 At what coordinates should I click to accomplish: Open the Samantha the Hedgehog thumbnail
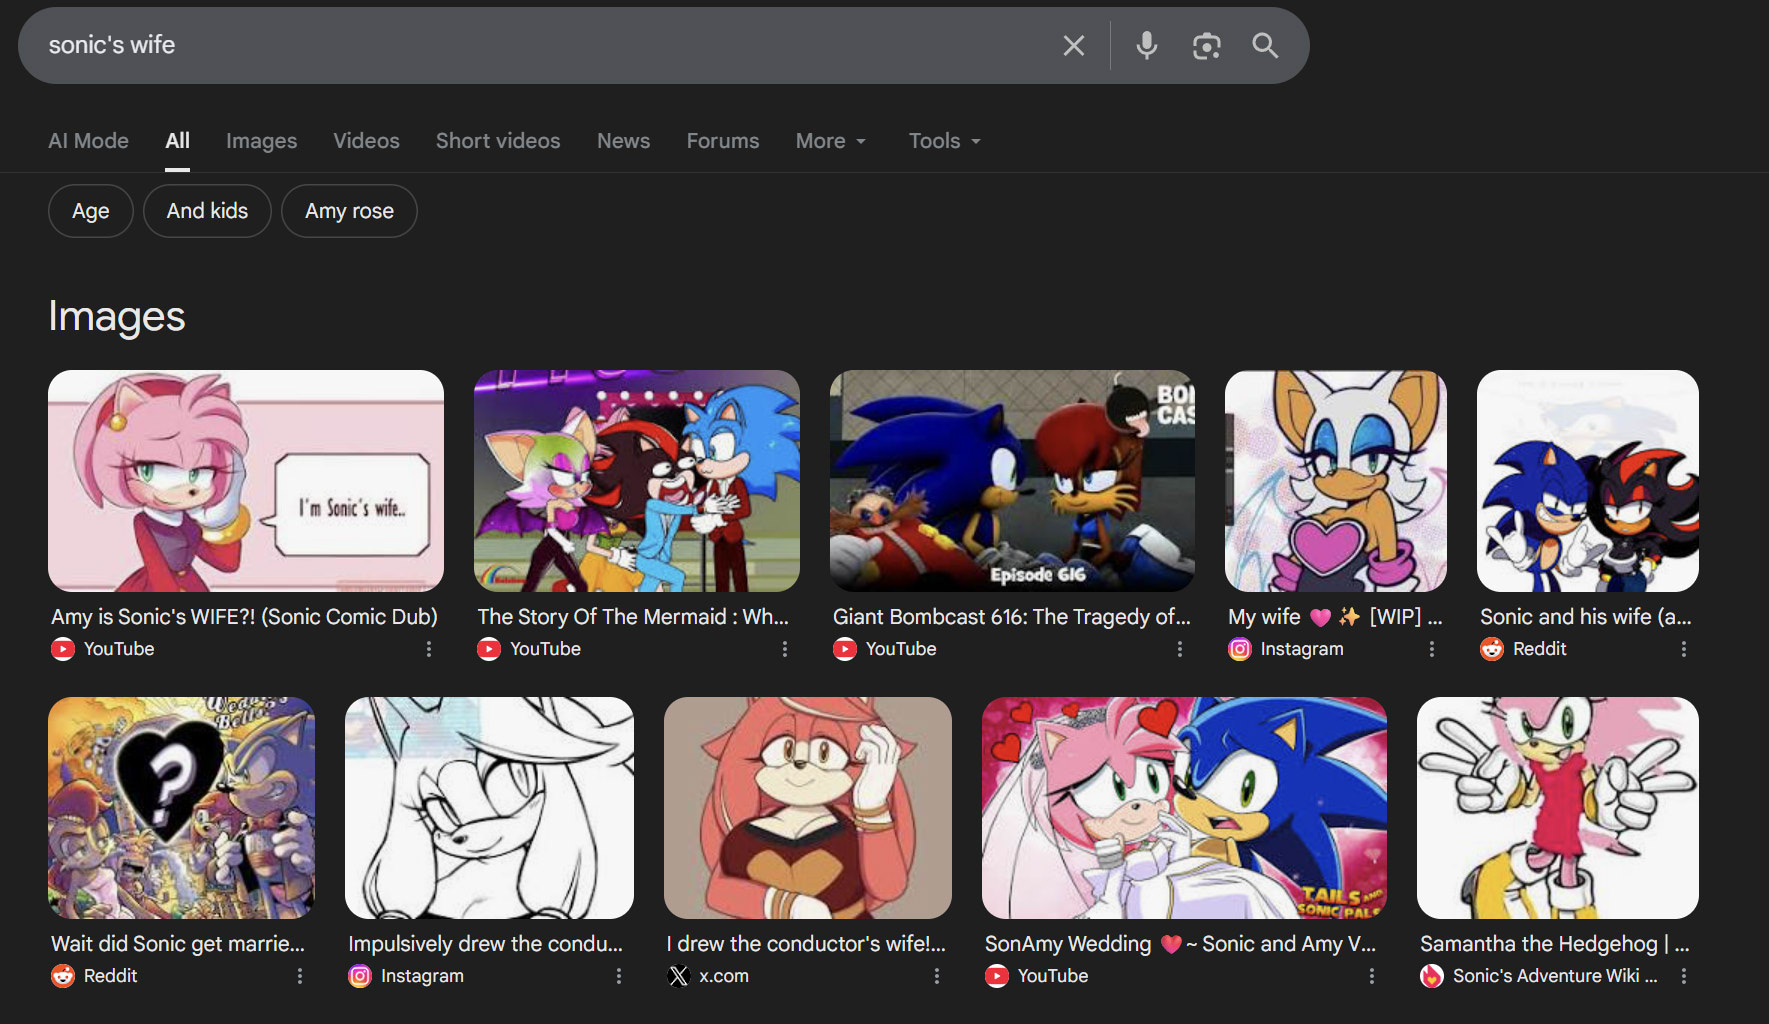click(1558, 808)
